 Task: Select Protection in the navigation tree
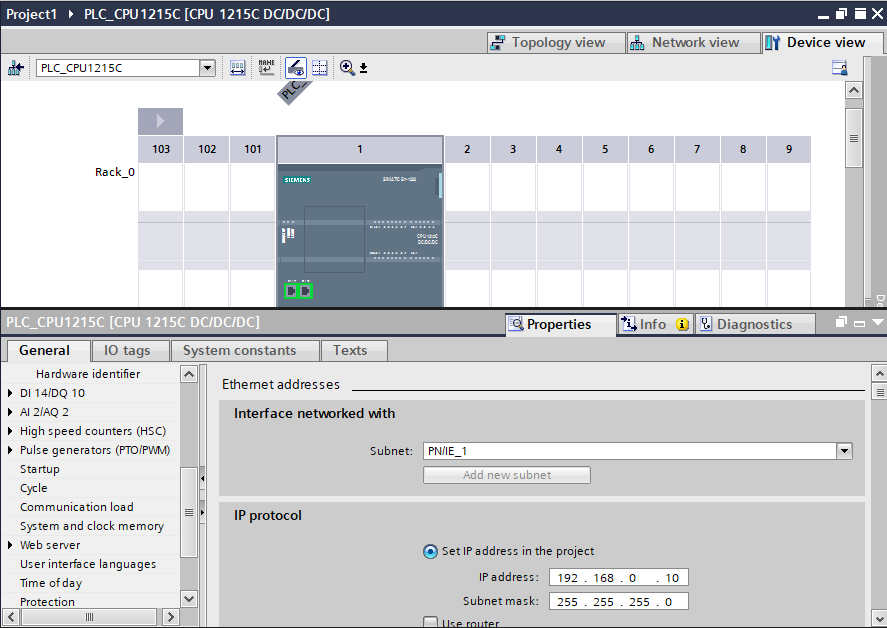click(47, 602)
